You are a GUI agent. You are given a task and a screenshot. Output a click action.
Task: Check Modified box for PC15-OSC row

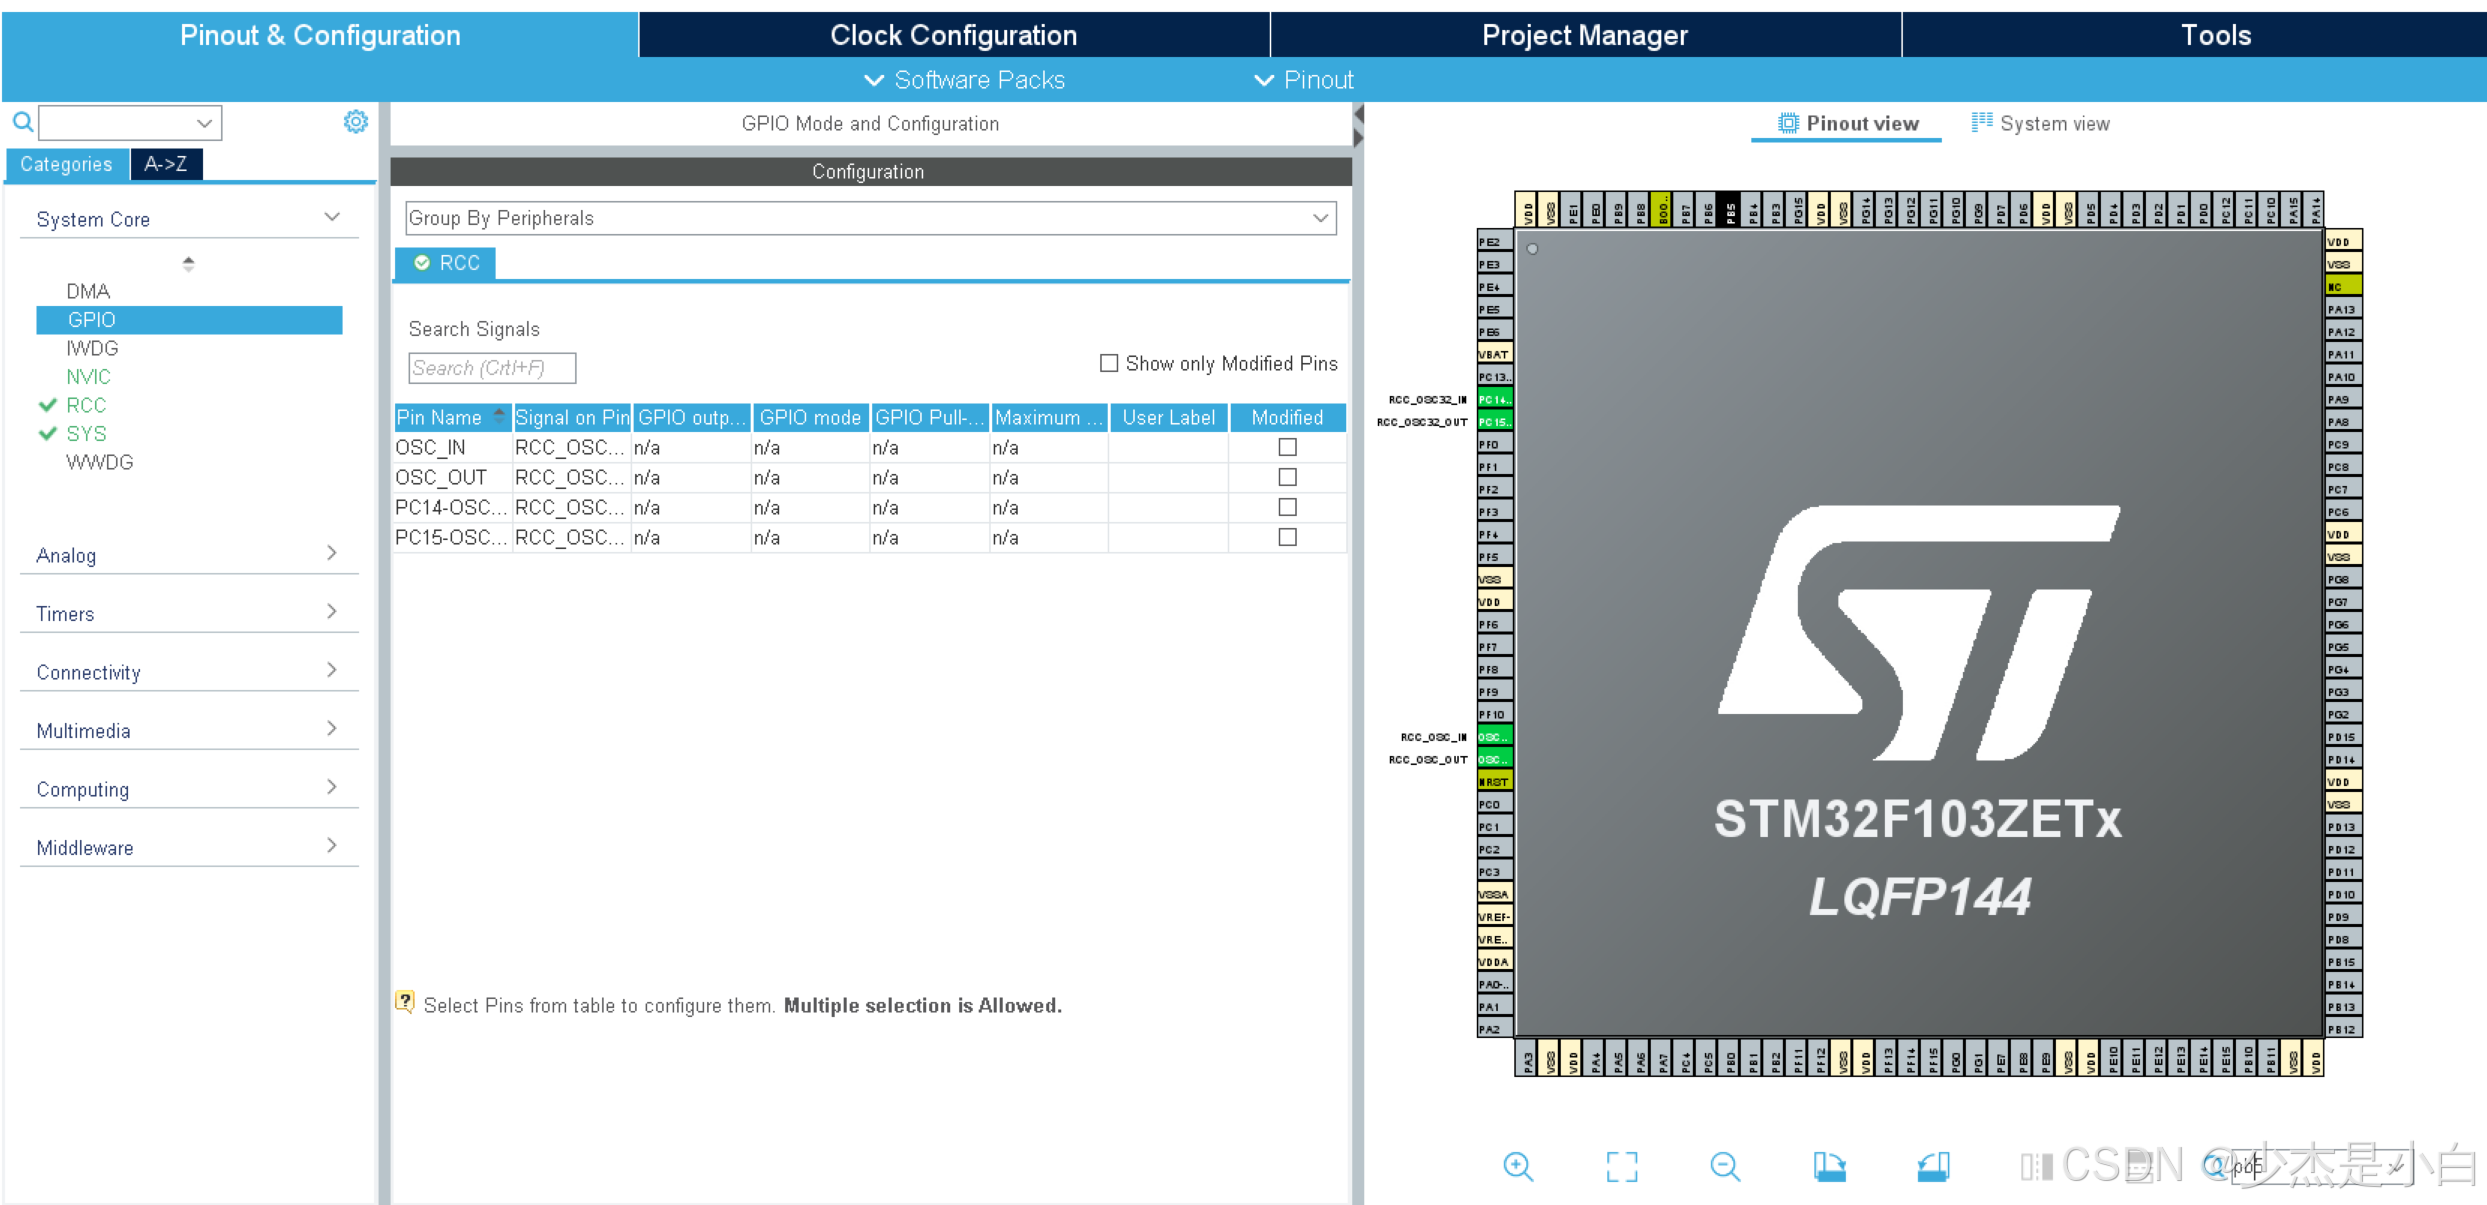1287,537
